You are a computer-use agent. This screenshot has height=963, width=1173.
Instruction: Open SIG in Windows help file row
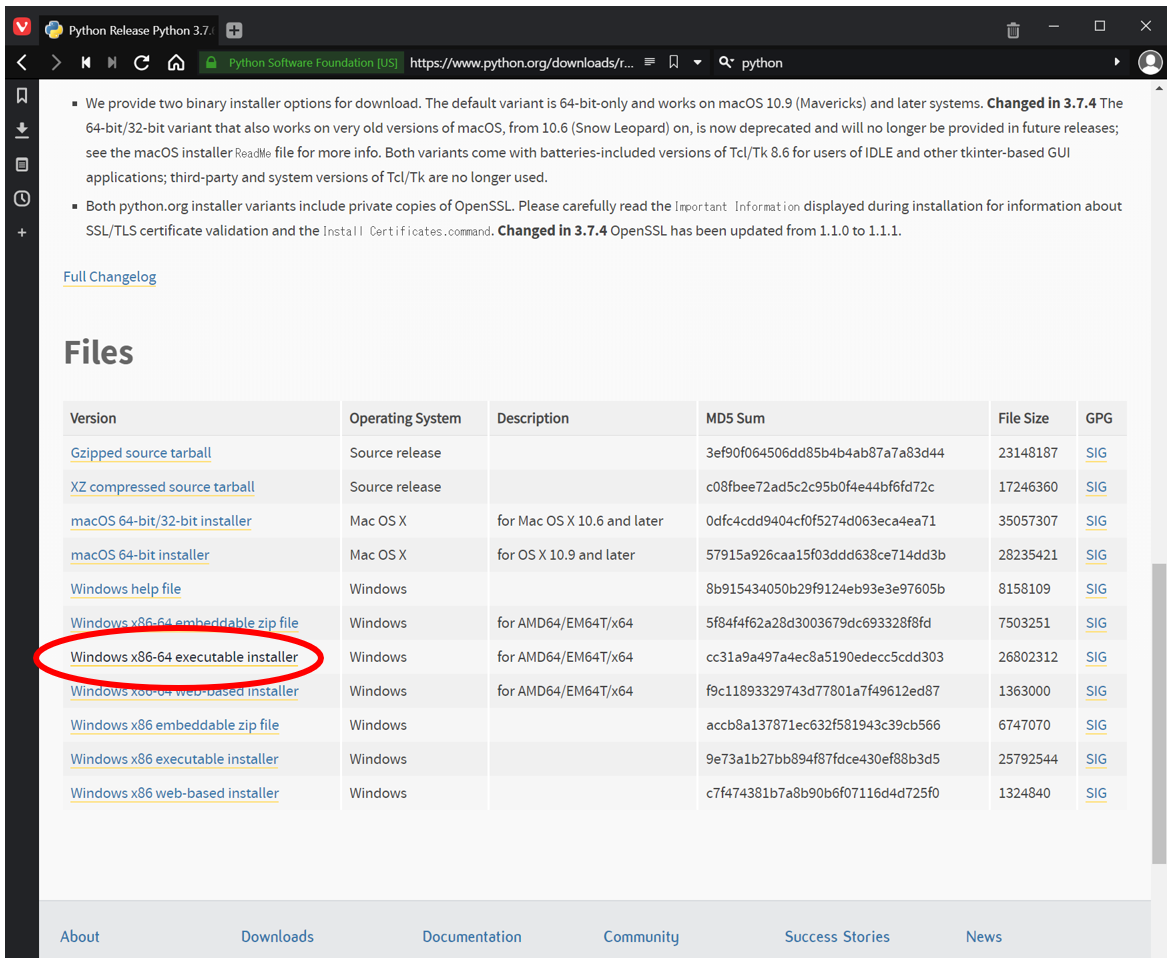1096,589
